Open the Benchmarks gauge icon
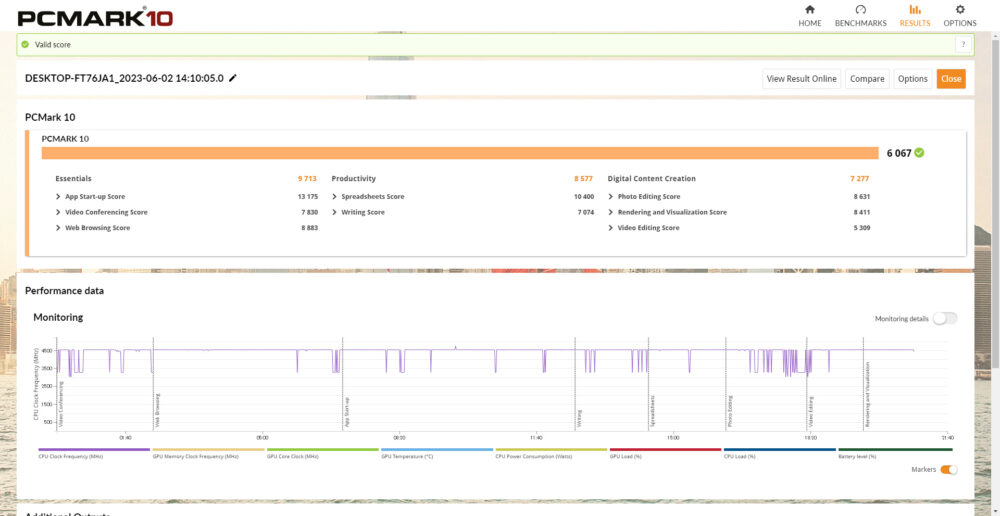Image resolution: width=1000 pixels, height=516 pixels. tap(860, 10)
